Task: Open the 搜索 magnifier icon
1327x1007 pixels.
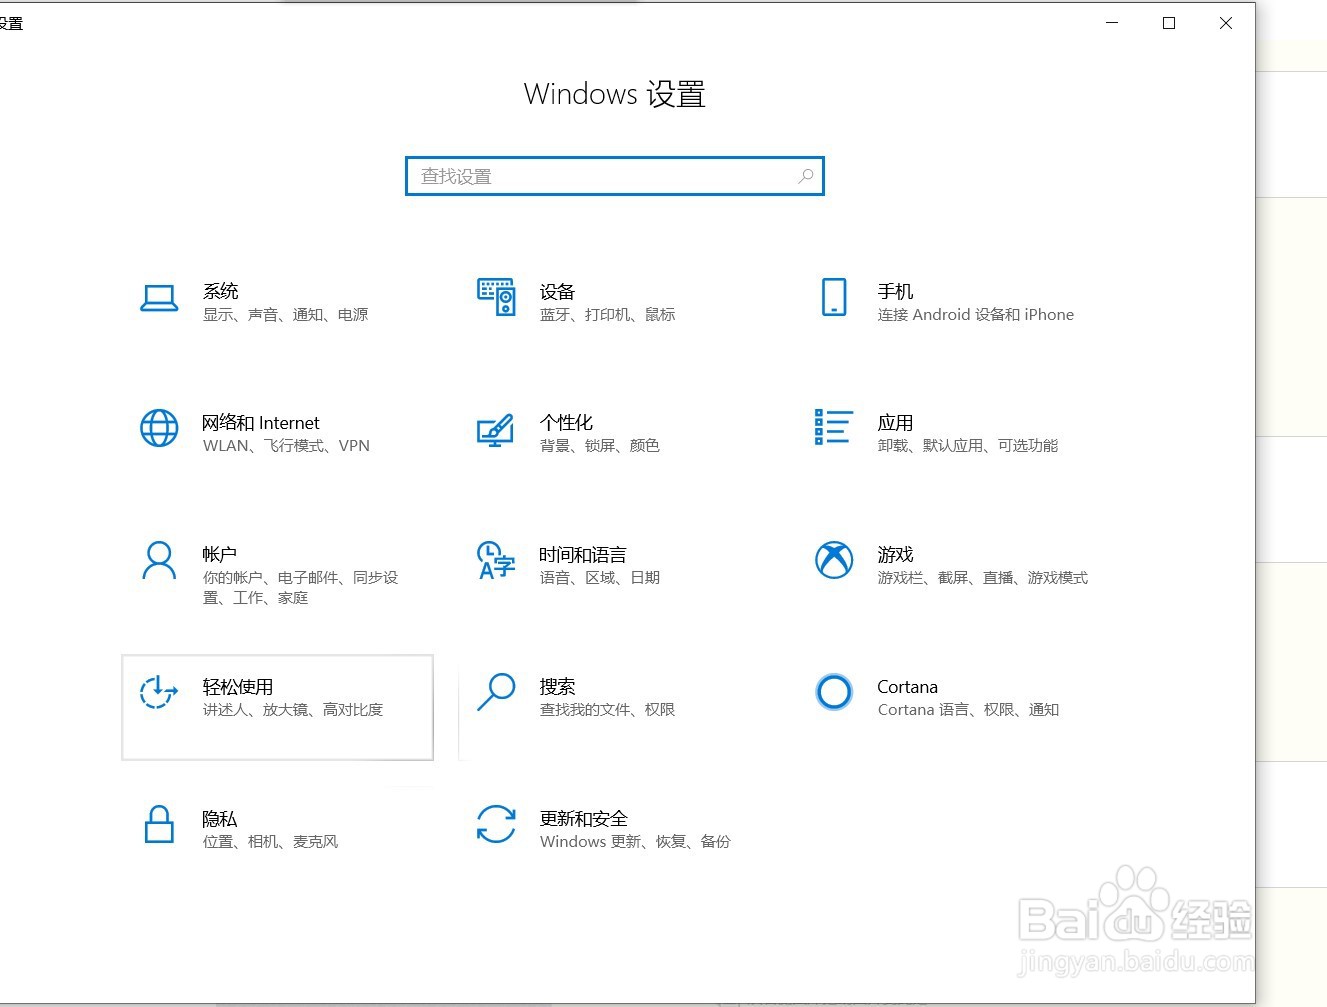Action: 496,692
